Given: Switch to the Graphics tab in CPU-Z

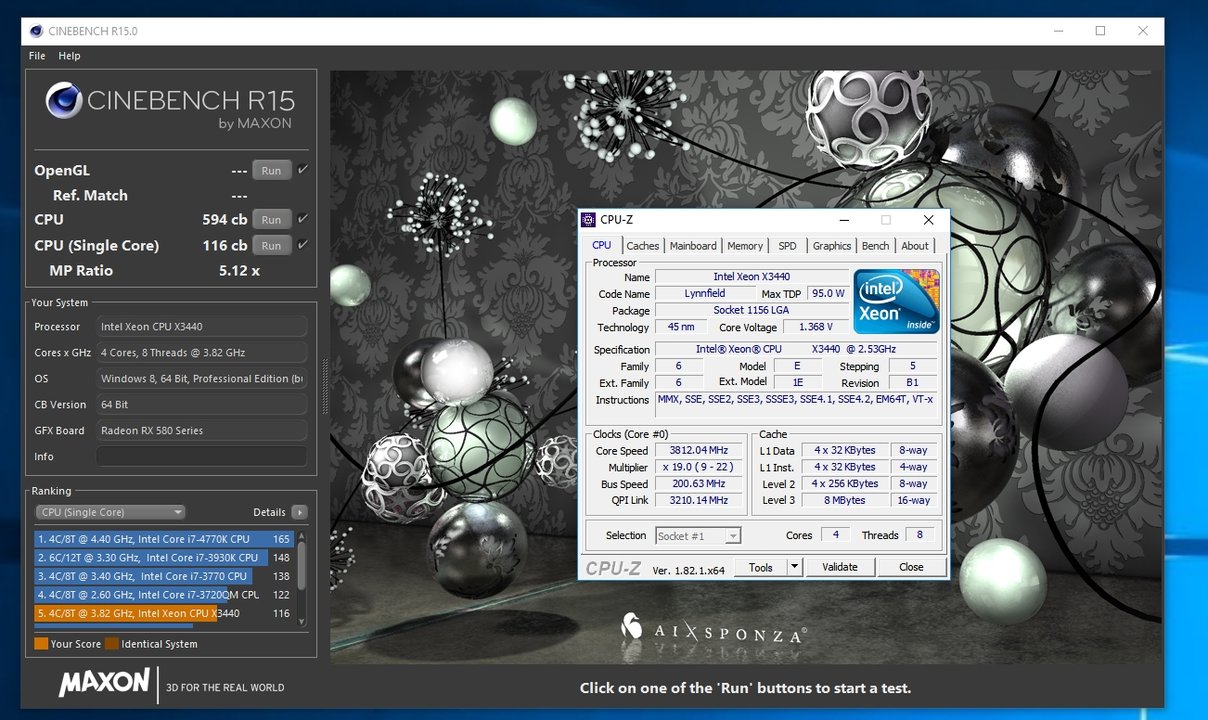Looking at the screenshot, I should (x=832, y=246).
